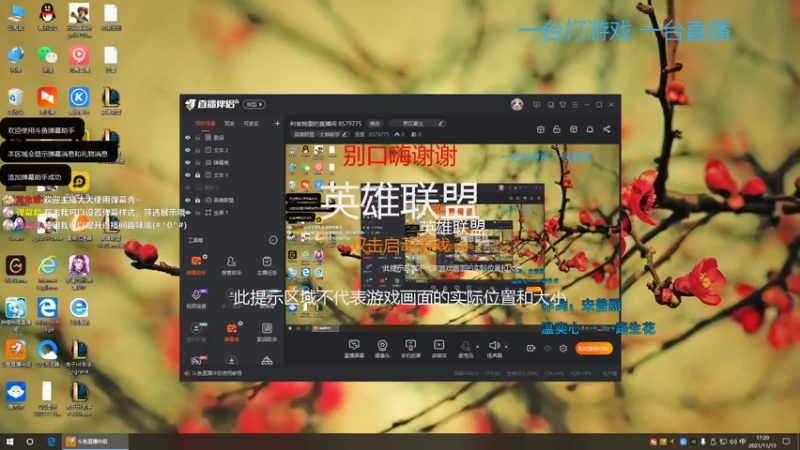Open the PK tool in the toolbox
Image resolution: width=800 pixels, height=450 pixels.
point(196,361)
